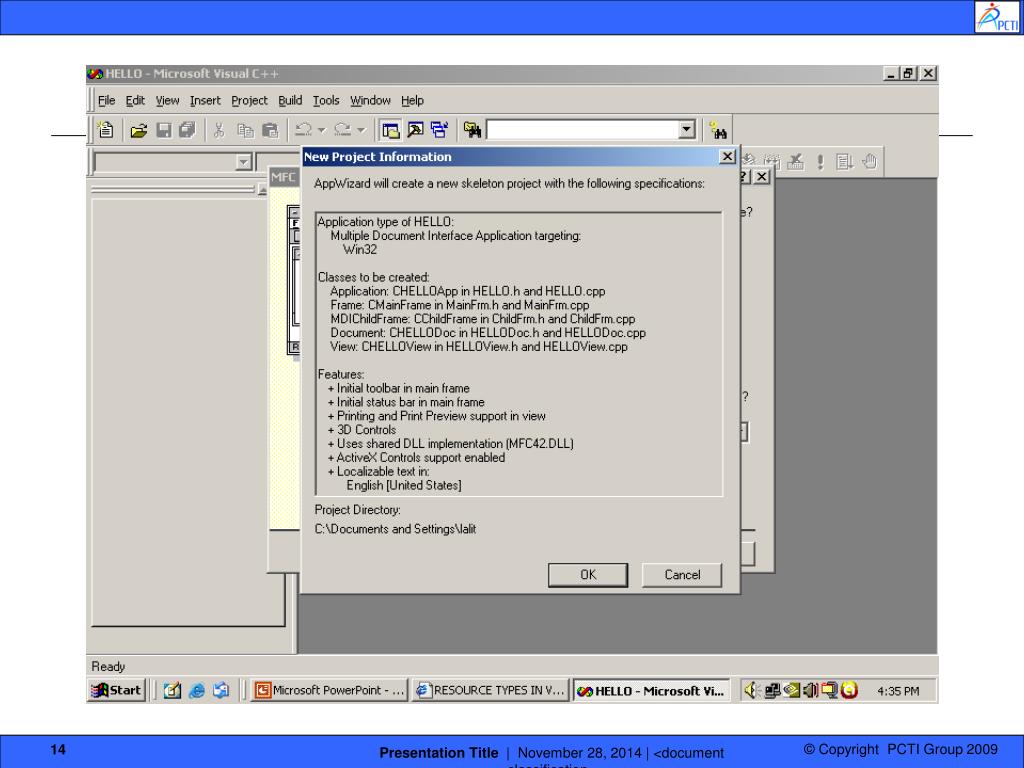Click the 'ActiveX Controls support enabled' line
1024x768 pixels.
click(x=416, y=458)
